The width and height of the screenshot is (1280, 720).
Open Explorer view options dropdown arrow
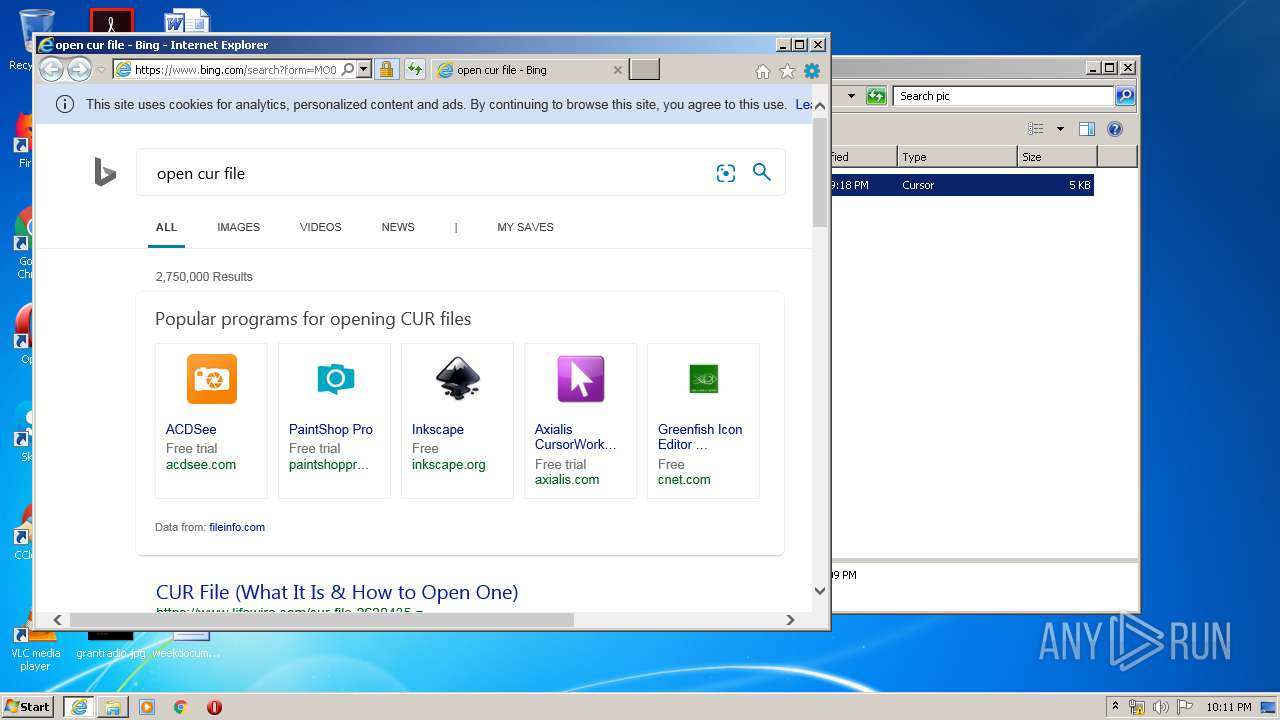1060,129
